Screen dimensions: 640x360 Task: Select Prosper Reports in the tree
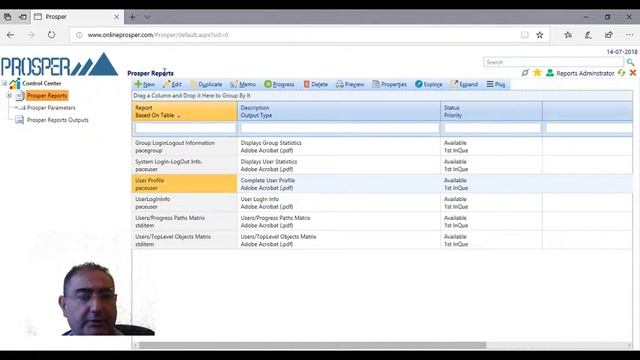point(47,96)
